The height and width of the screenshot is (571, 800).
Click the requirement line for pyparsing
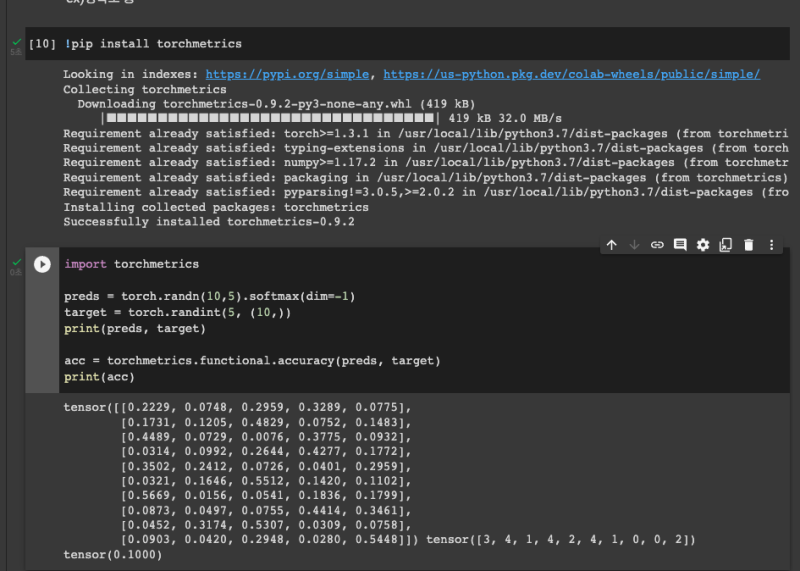pyautogui.click(x=426, y=192)
